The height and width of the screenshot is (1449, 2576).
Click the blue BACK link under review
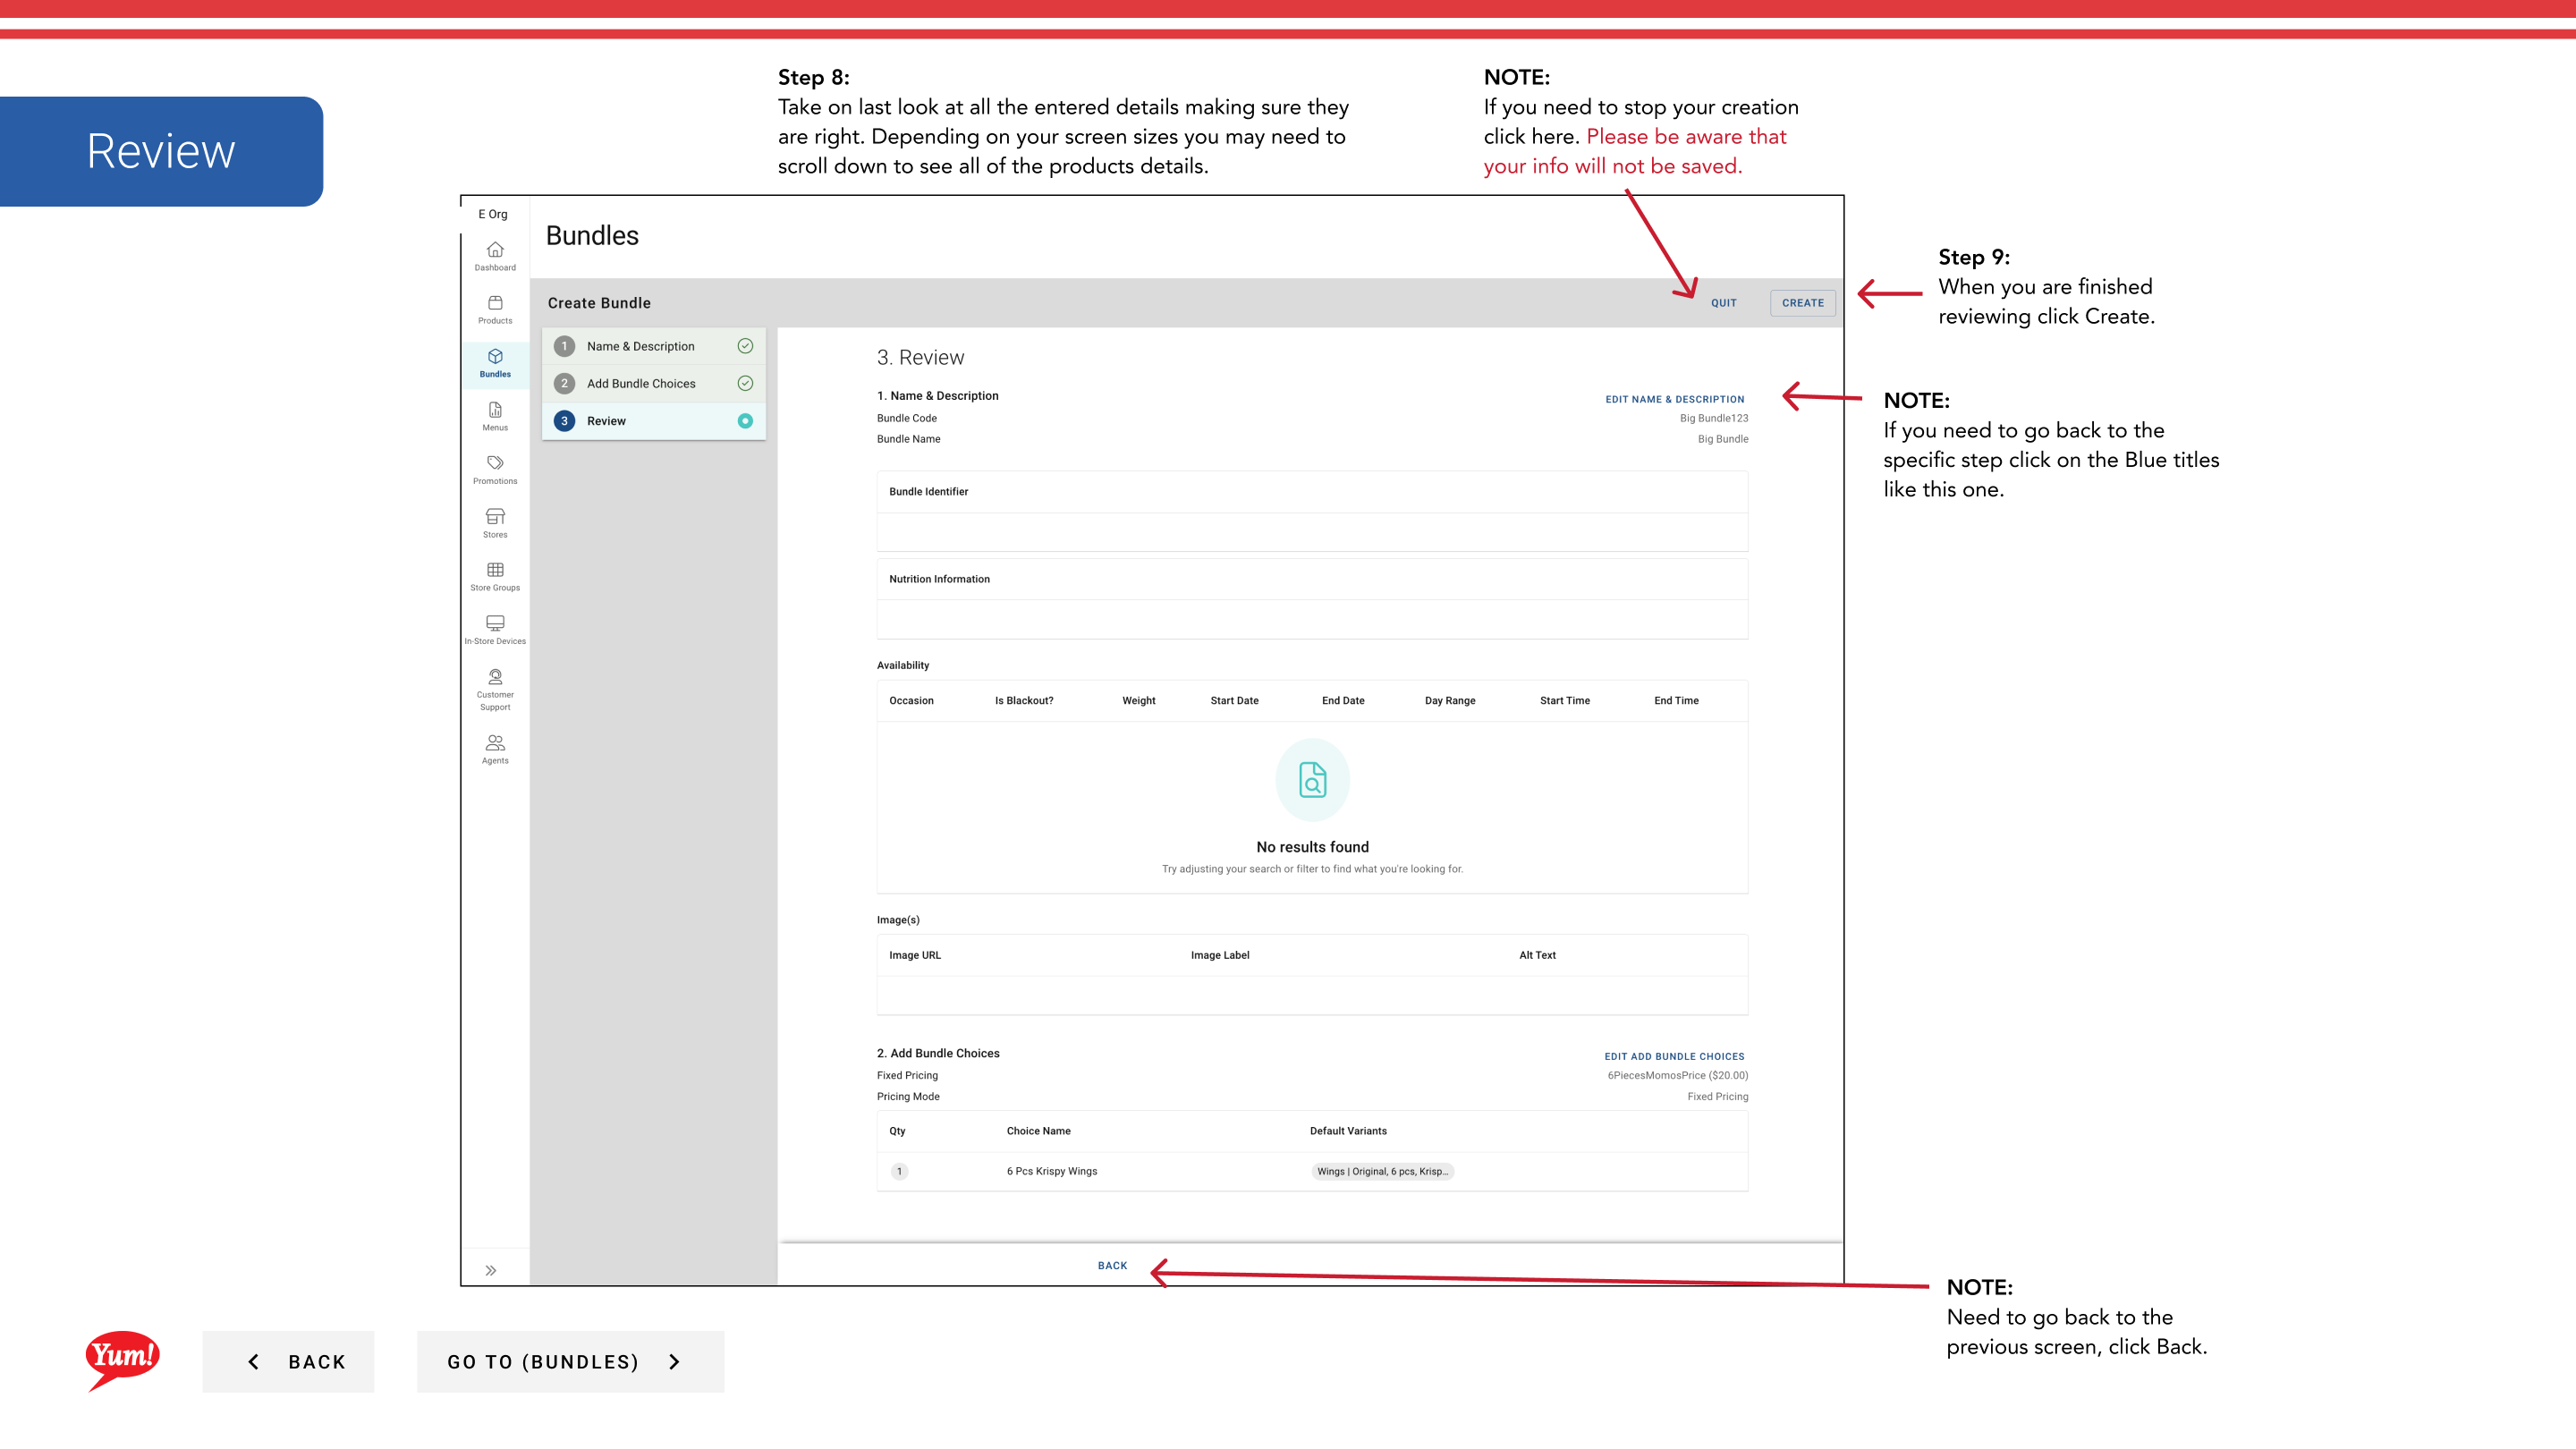point(1112,1266)
